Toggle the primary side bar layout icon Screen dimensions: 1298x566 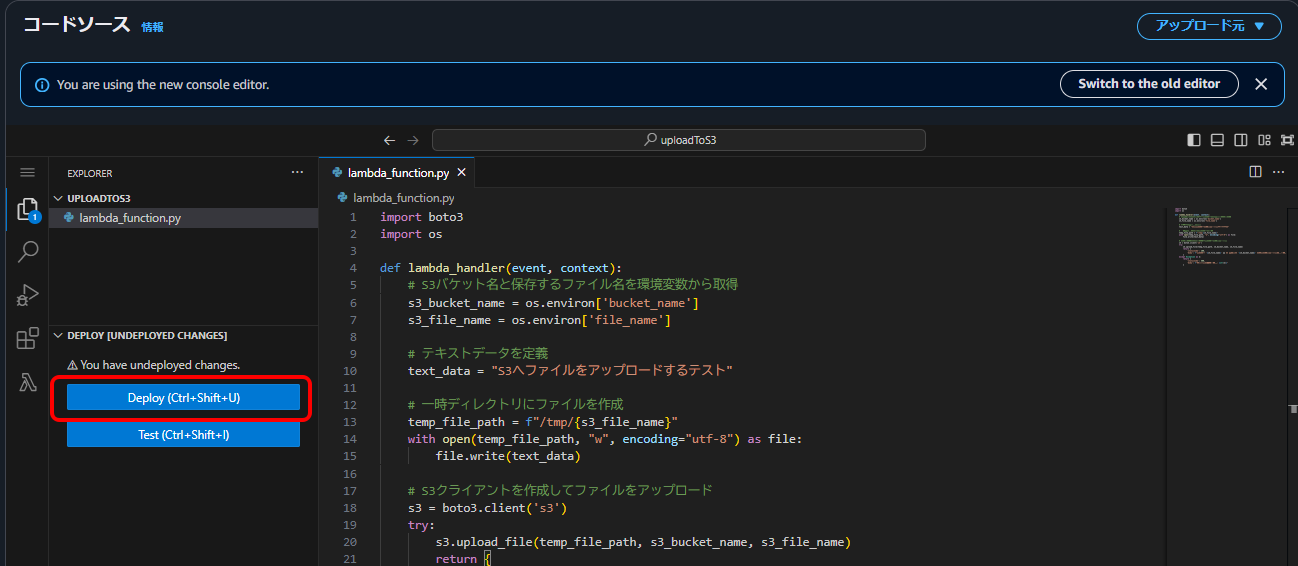pos(1194,141)
